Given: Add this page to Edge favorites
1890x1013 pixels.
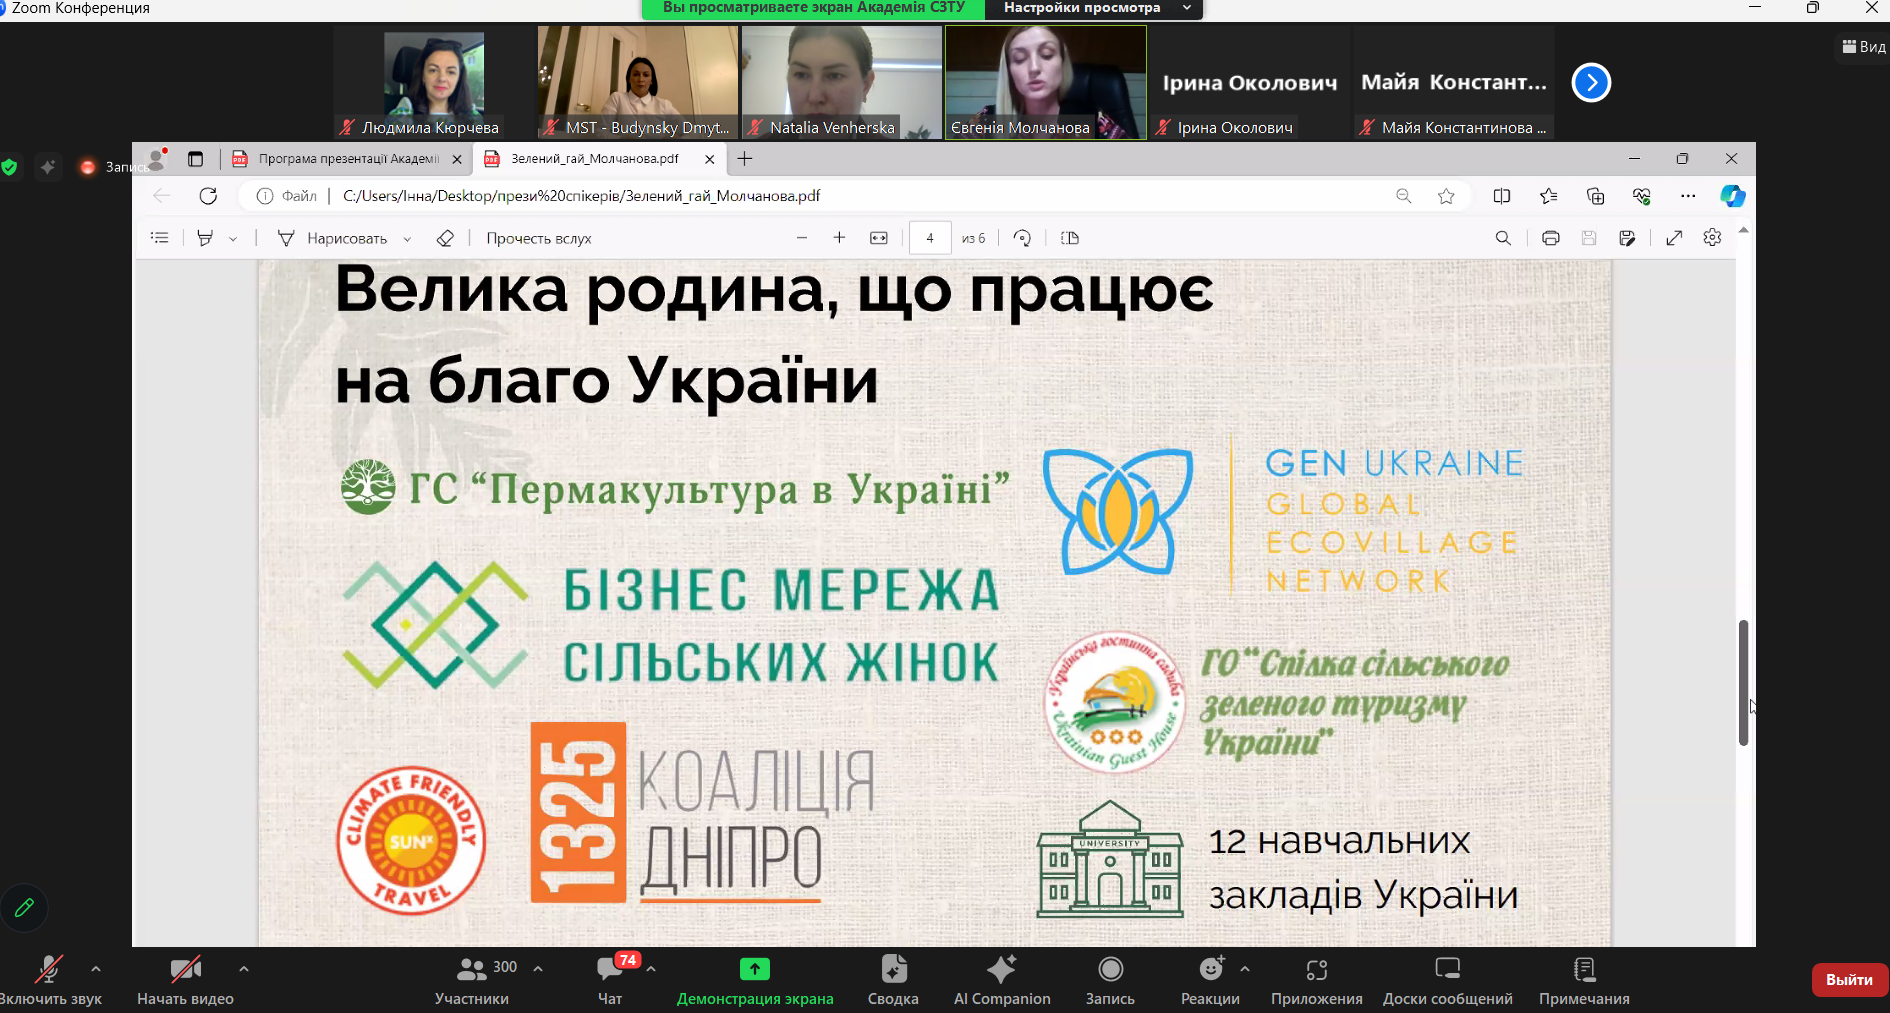Looking at the screenshot, I should (1446, 196).
